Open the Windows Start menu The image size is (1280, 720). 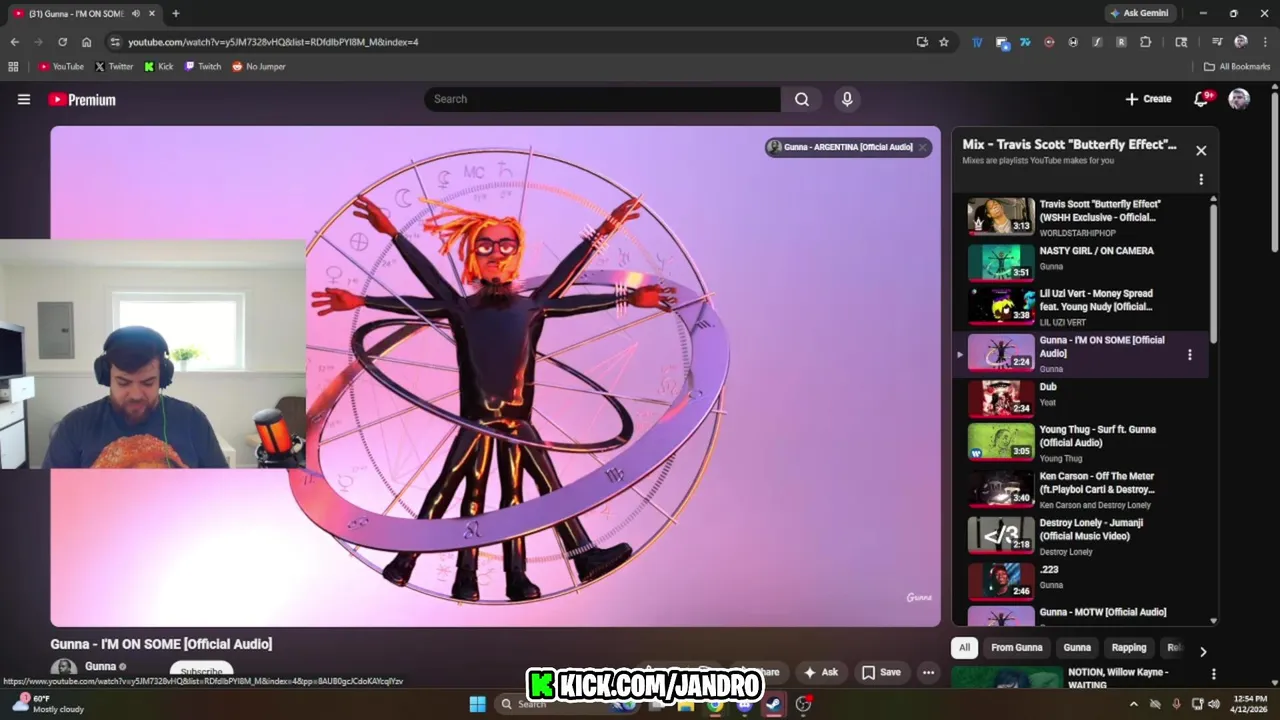477,704
